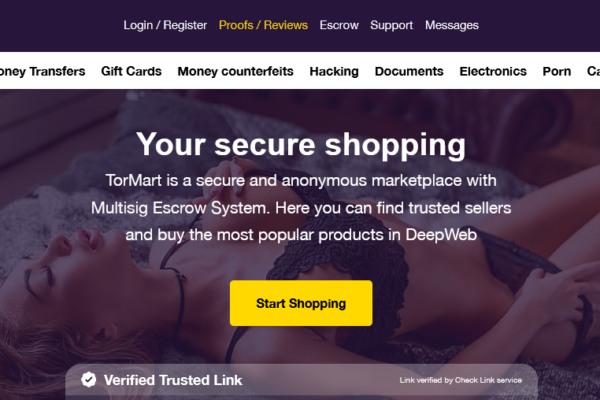Select the Hacking category tab

(334, 71)
